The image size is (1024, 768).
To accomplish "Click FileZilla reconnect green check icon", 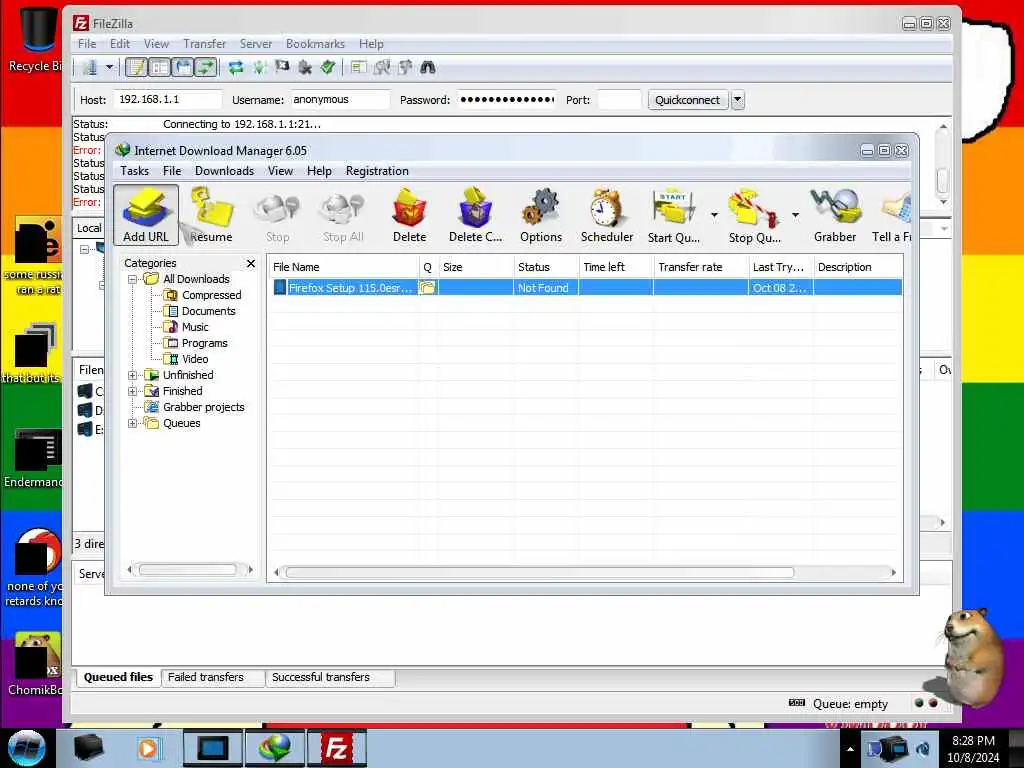I will (x=328, y=67).
